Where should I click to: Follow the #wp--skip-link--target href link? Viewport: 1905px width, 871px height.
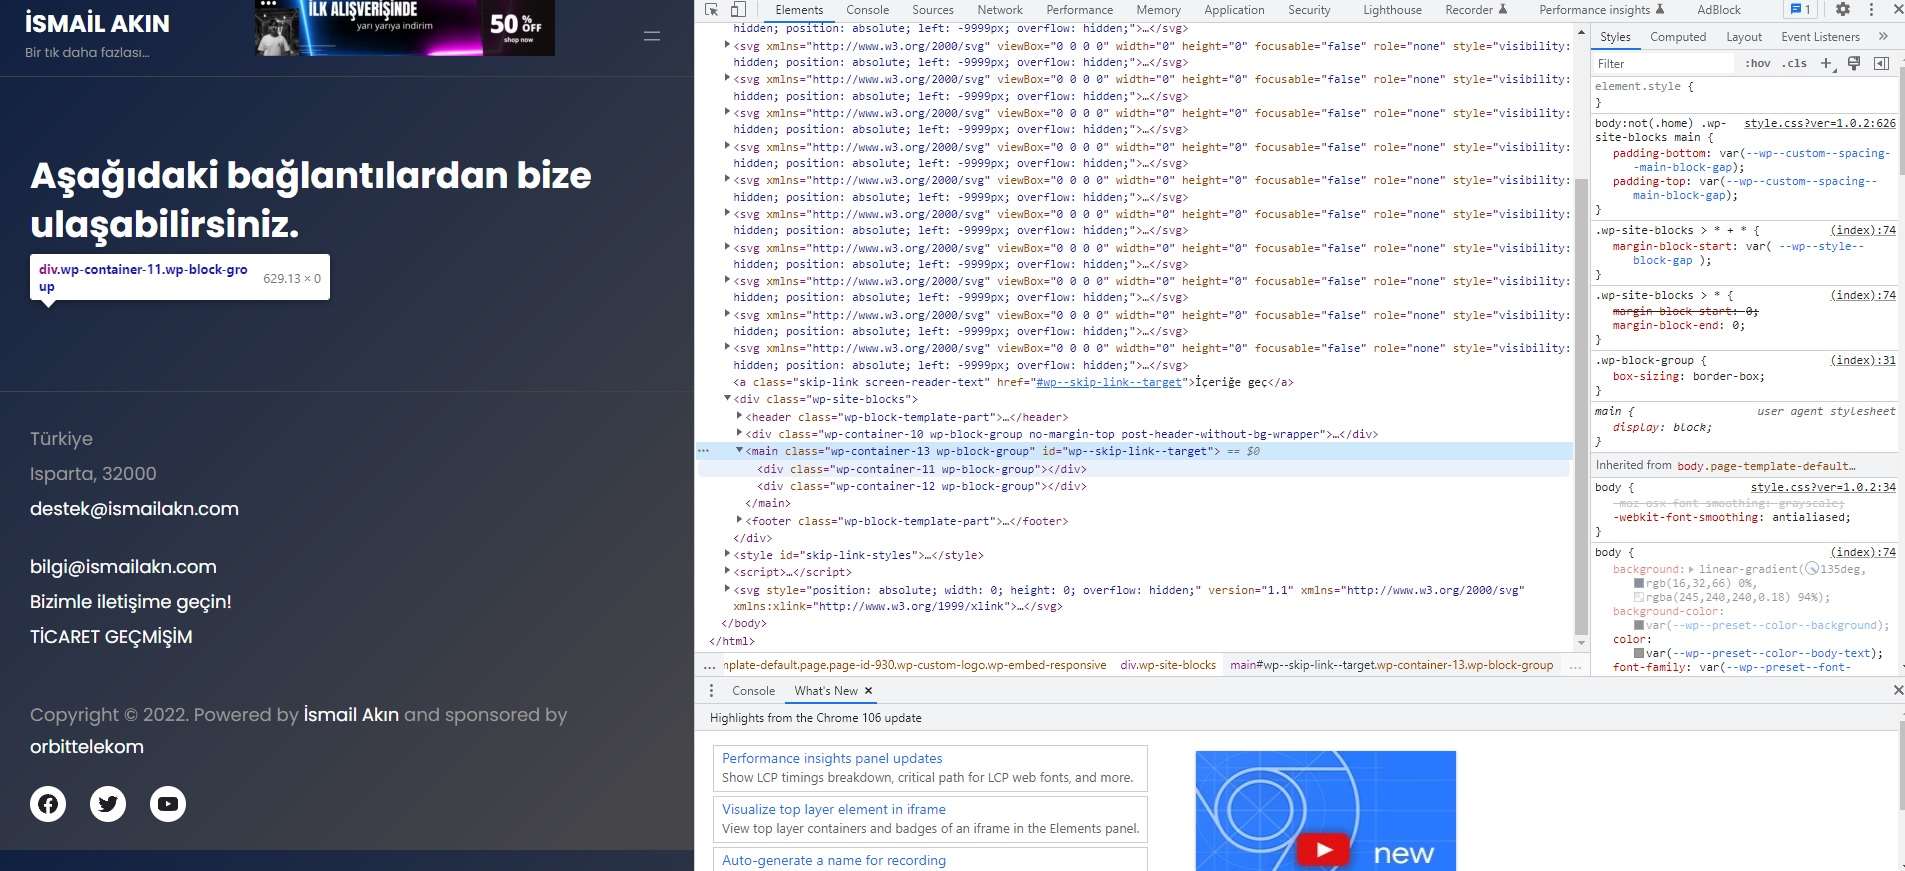1109,382
